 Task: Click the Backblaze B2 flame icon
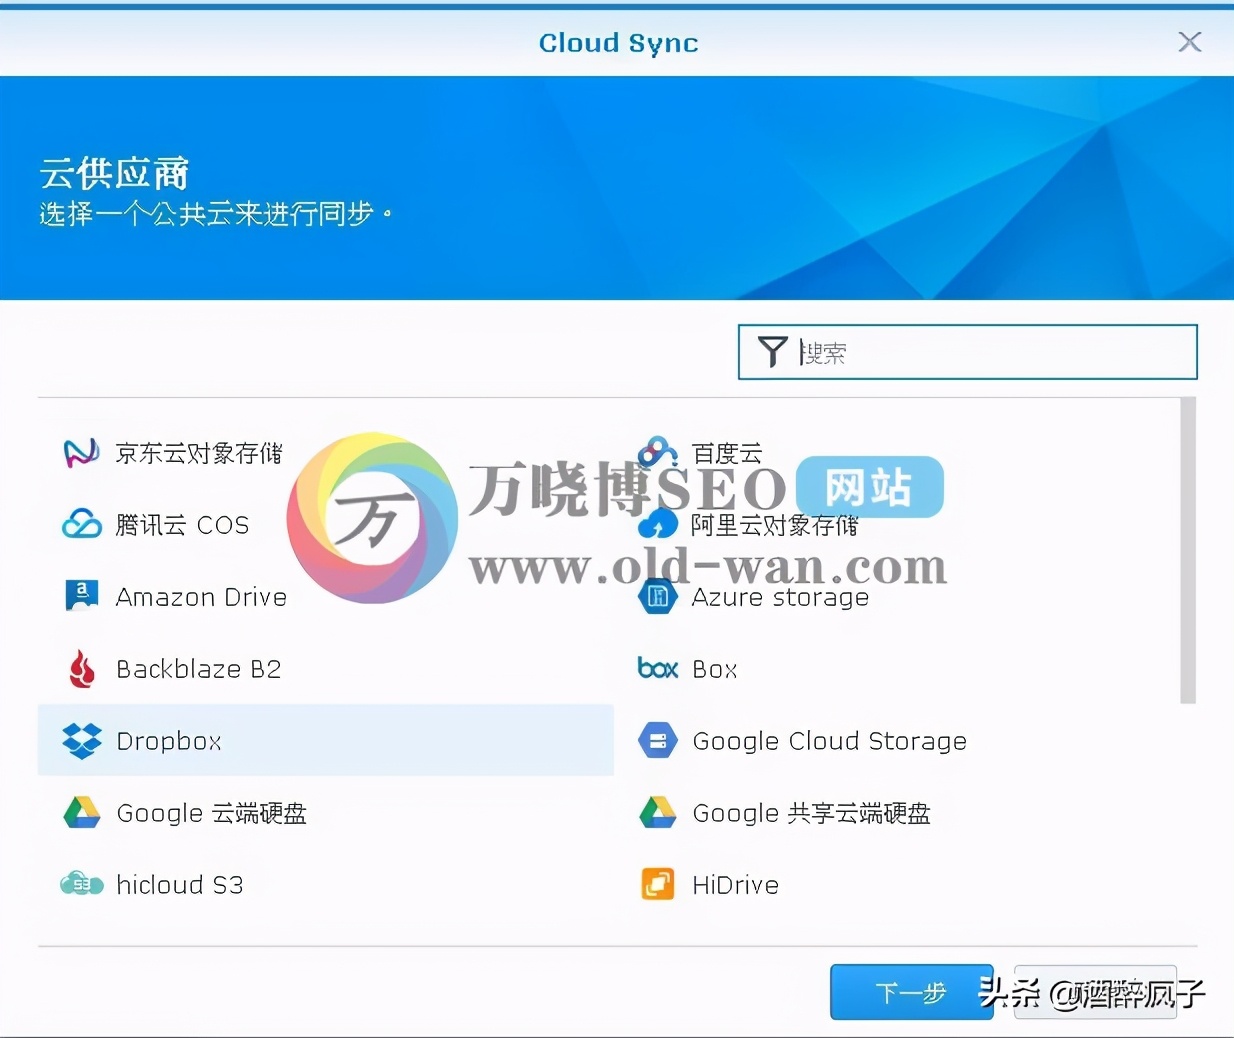pyautogui.click(x=81, y=669)
